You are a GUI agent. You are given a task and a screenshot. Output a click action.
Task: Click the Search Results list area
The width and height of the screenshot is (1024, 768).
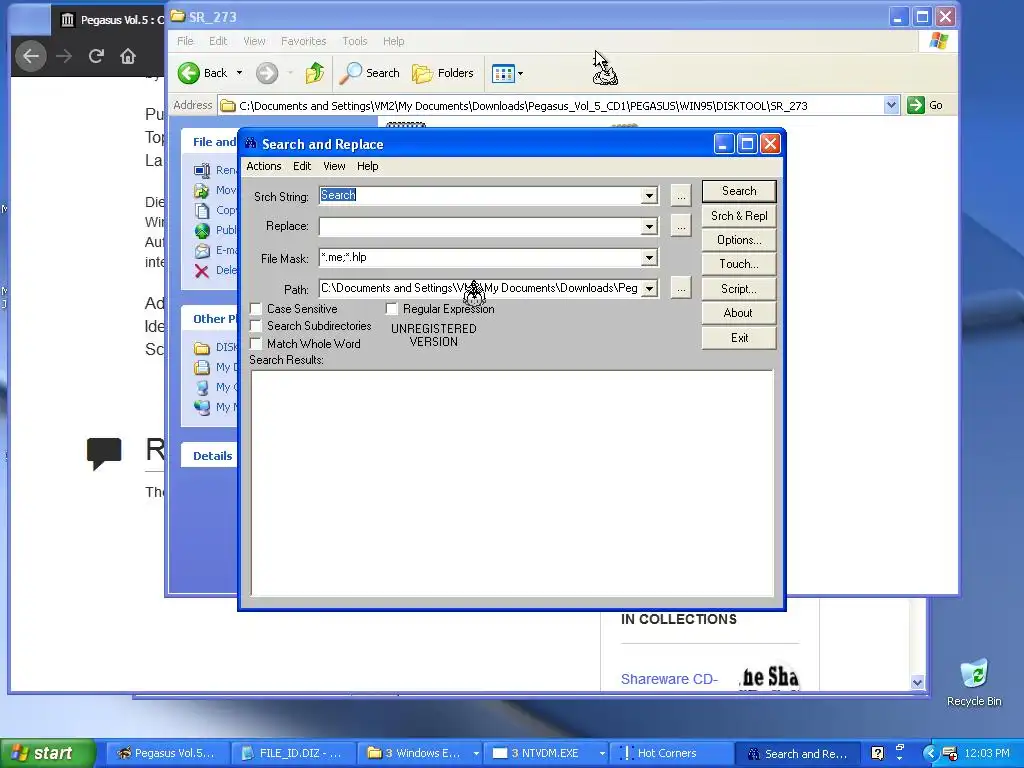512,483
